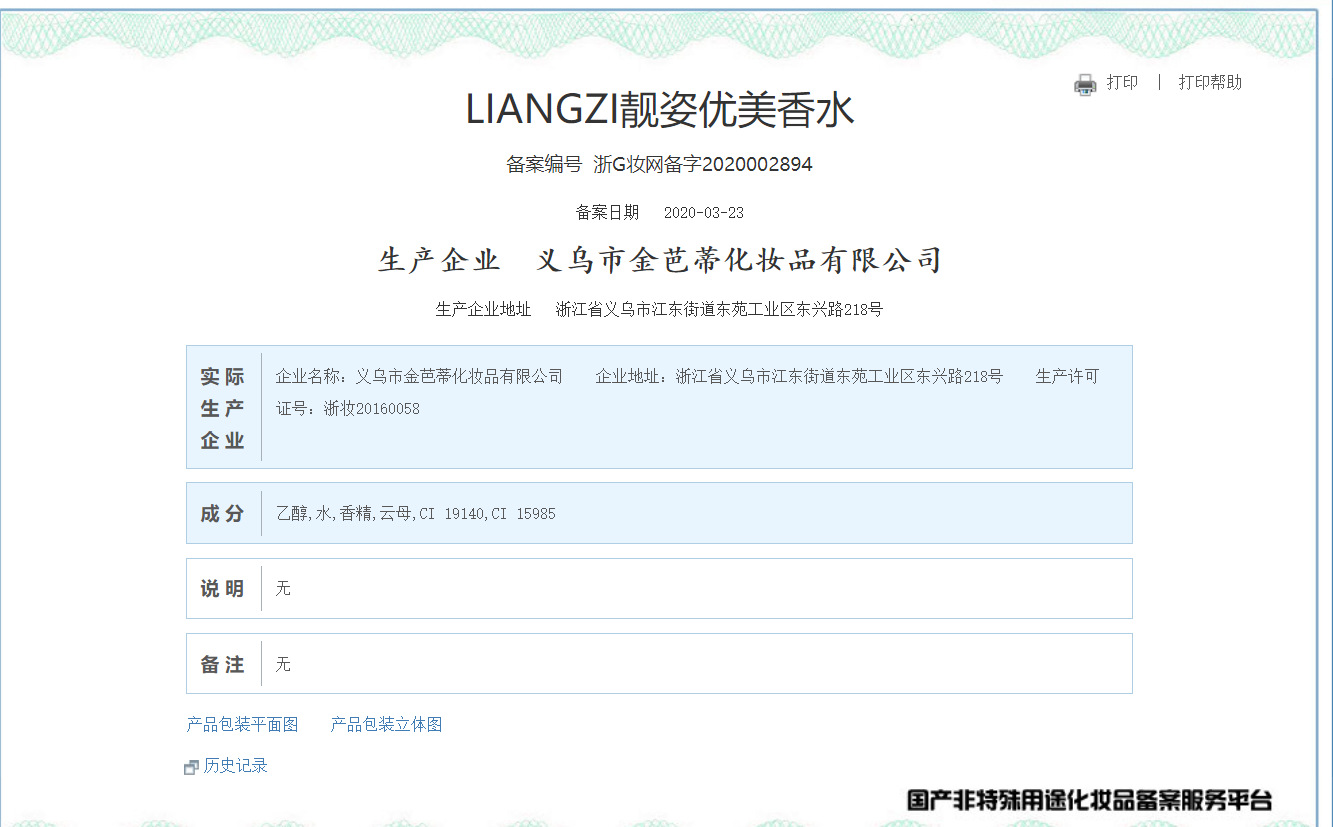Click 无 in the 说明 row
The height and width of the screenshot is (827, 1333).
[x=283, y=589]
